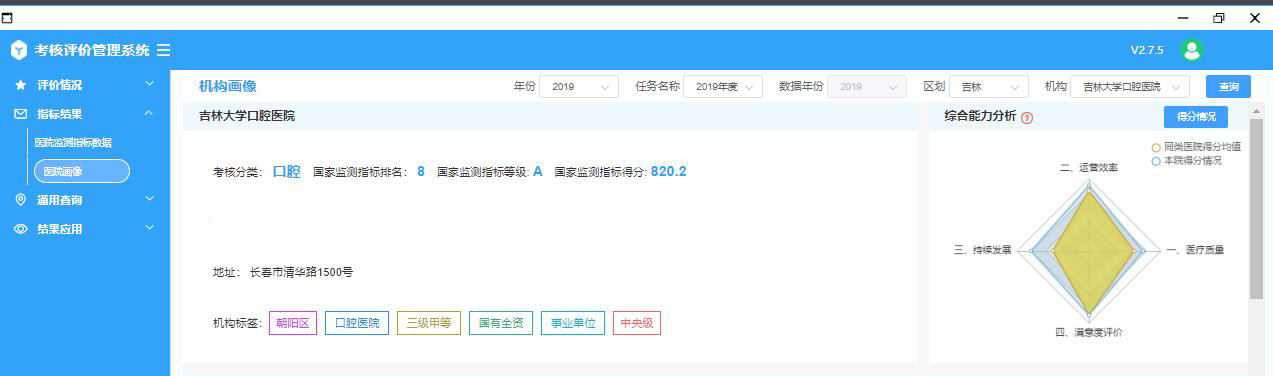Expand the 评价情况 menu chevron
This screenshot has width=1273, height=376.
(x=149, y=85)
